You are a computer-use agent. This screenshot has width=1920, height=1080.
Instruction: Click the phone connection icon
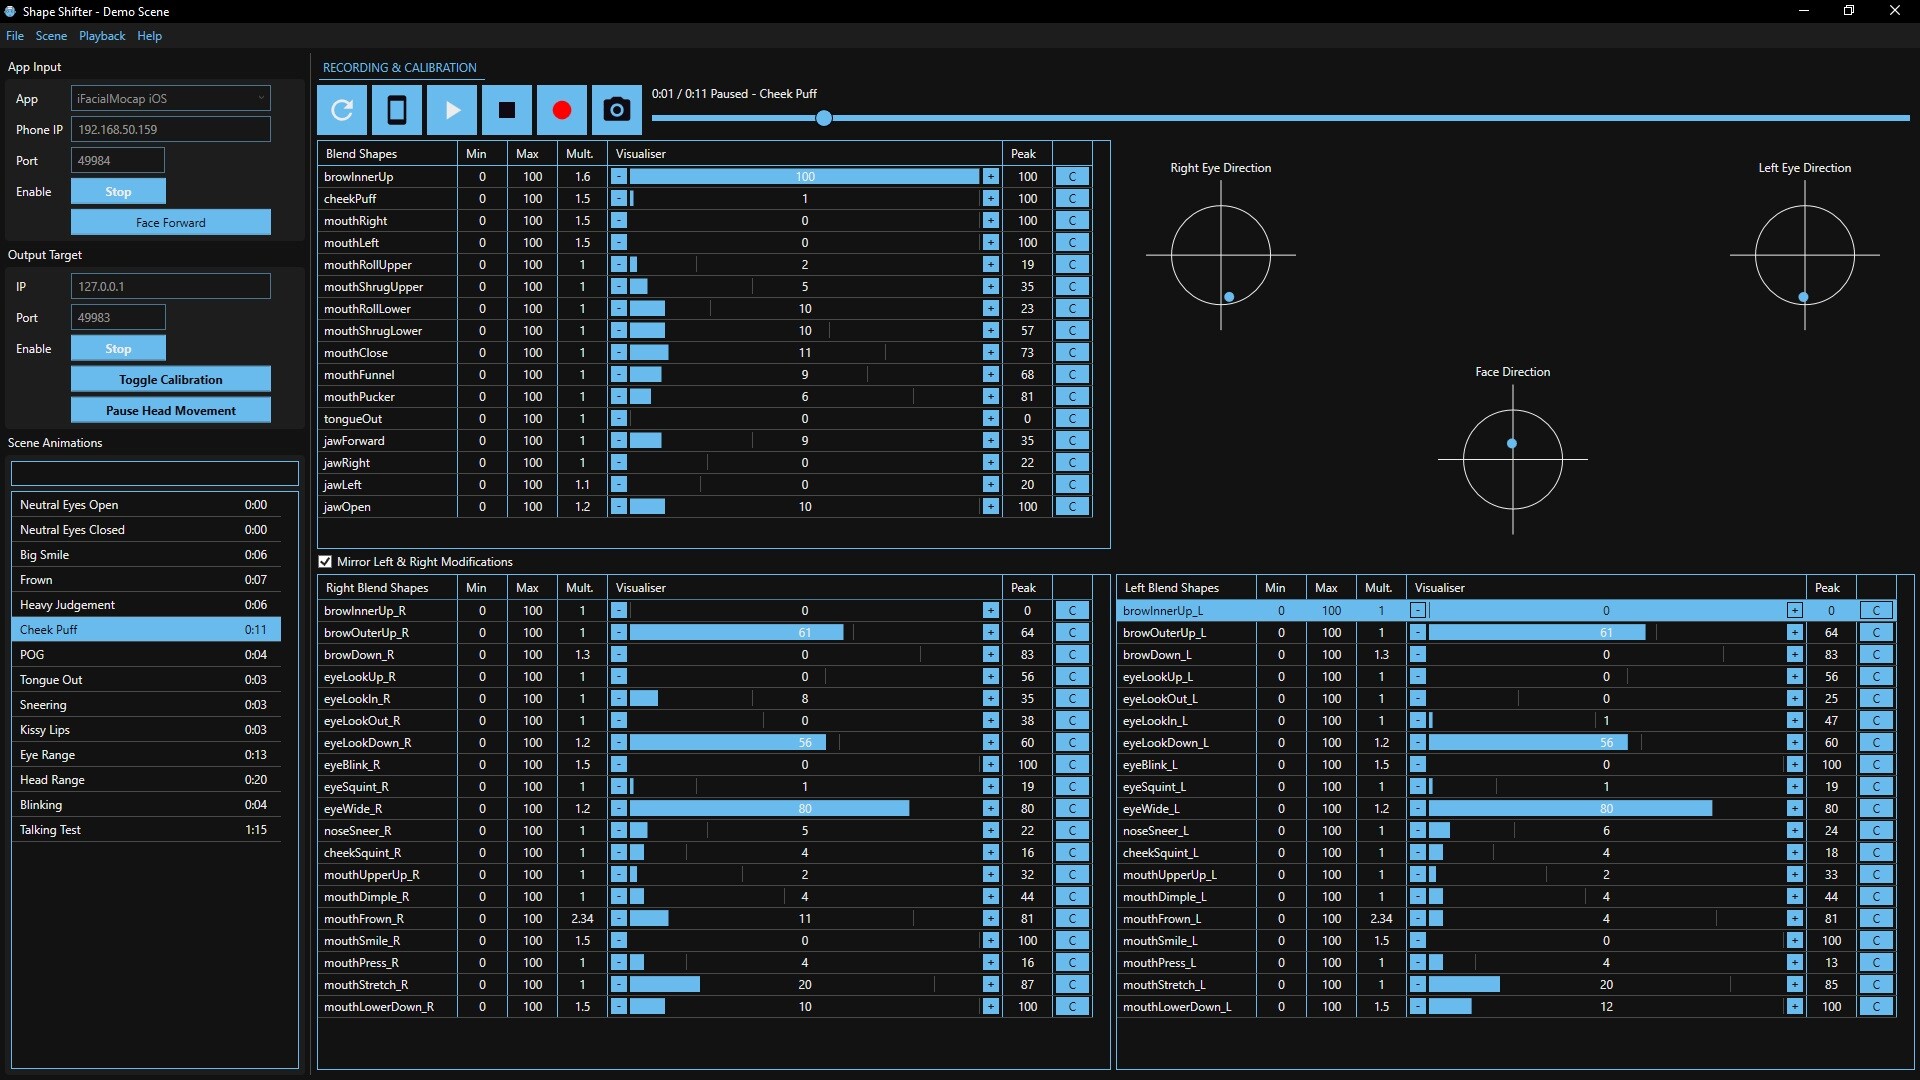397,110
